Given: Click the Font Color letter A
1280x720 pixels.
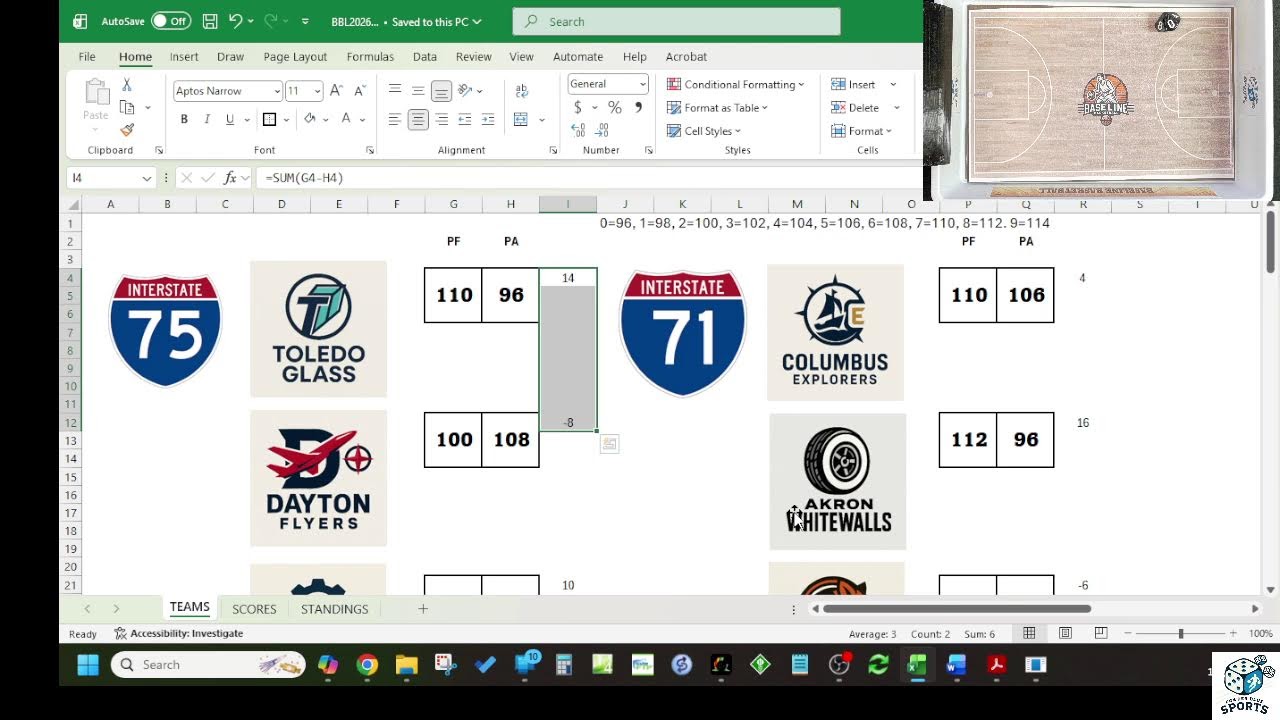Looking at the screenshot, I should [346, 119].
